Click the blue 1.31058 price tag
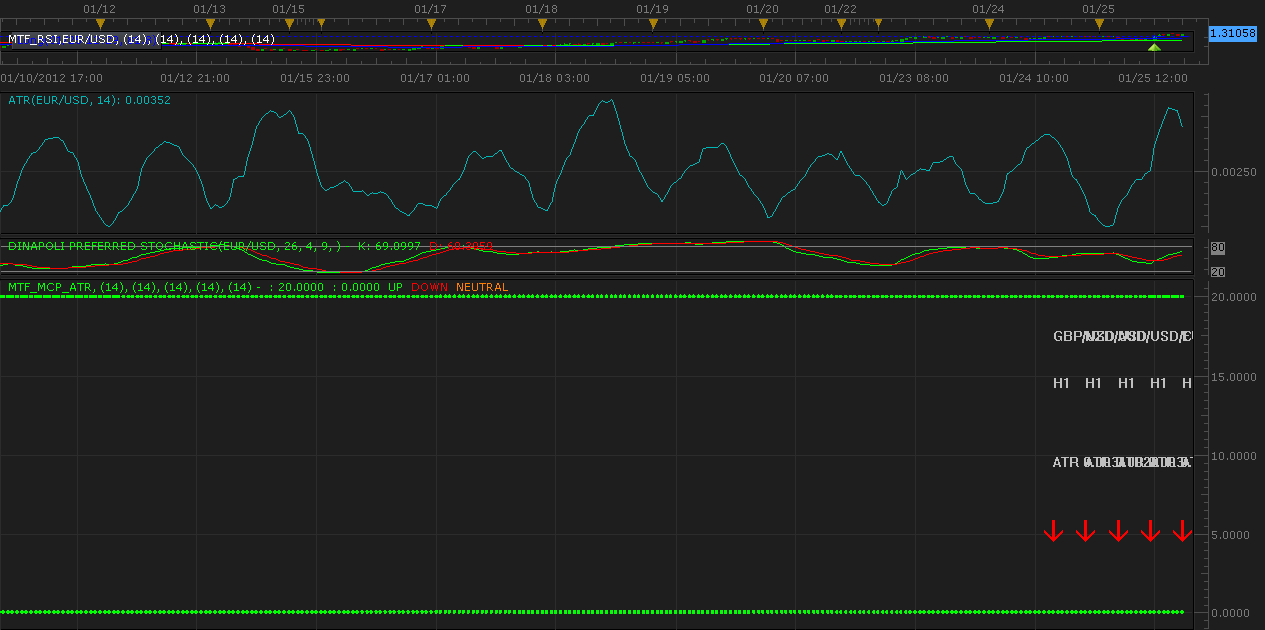This screenshot has height=630, width=1265. (x=1232, y=33)
